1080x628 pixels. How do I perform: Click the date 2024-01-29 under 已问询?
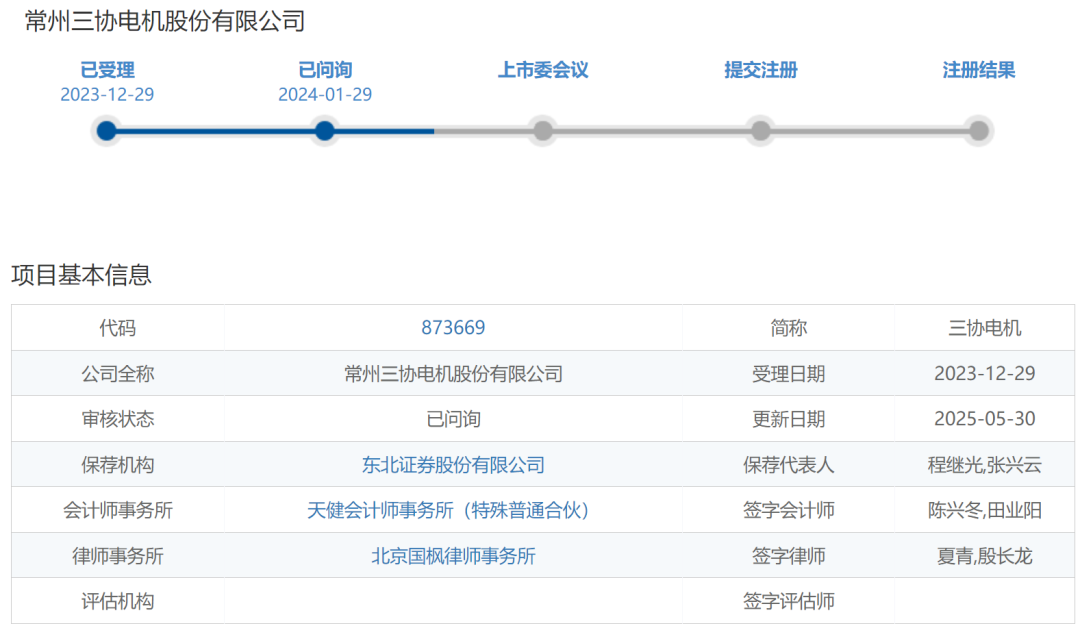click(x=324, y=94)
